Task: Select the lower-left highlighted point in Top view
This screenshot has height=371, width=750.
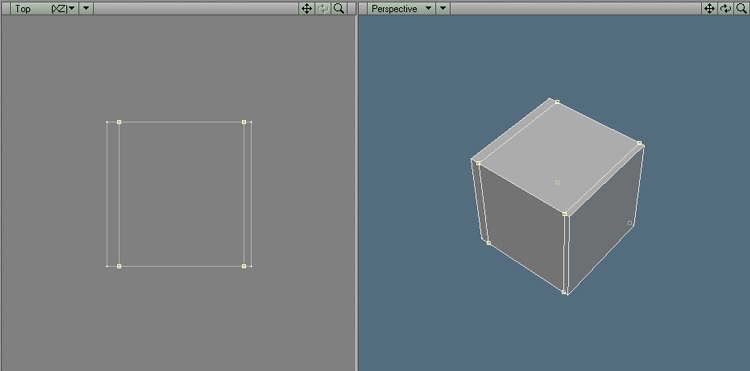Action: (x=119, y=266)
